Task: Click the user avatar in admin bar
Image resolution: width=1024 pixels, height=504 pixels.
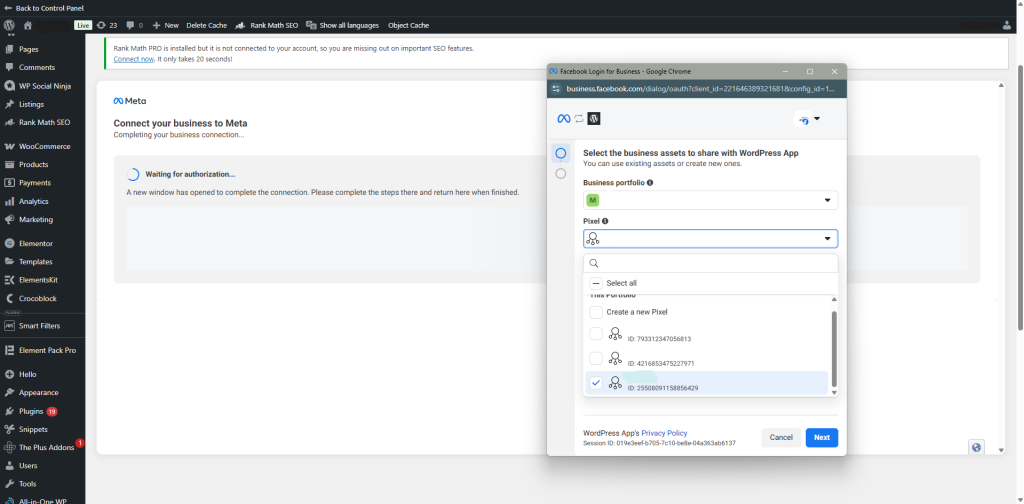Action: [1006, 25]
